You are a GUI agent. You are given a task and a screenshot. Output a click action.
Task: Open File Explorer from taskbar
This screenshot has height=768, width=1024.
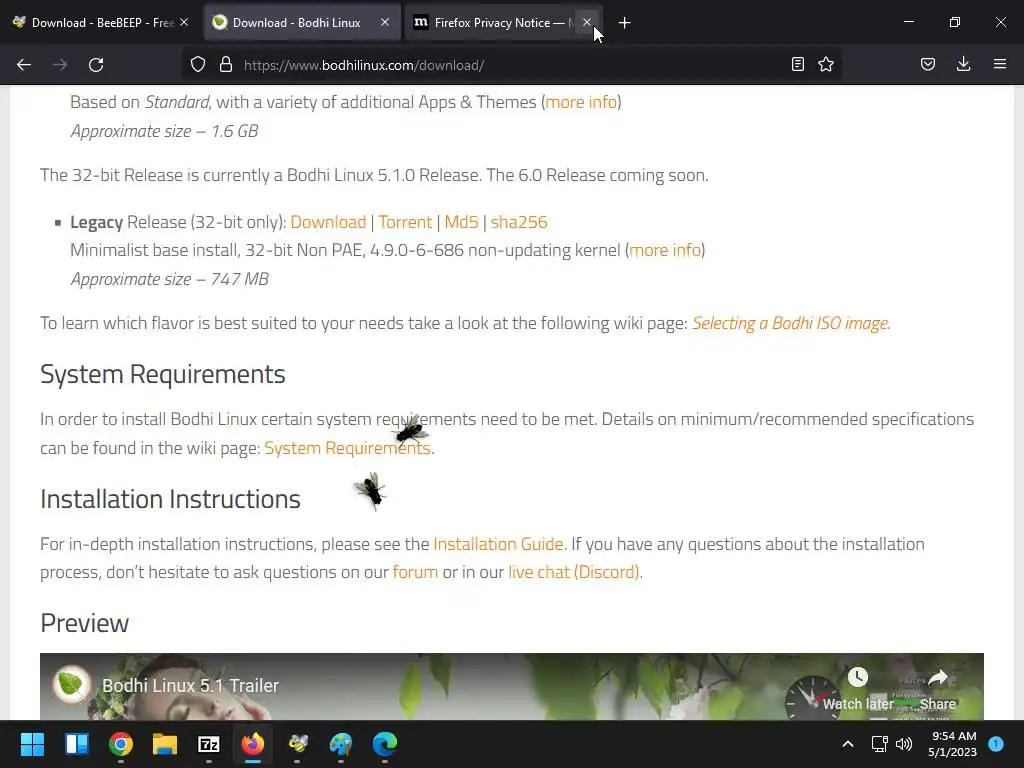click(165, 744)
